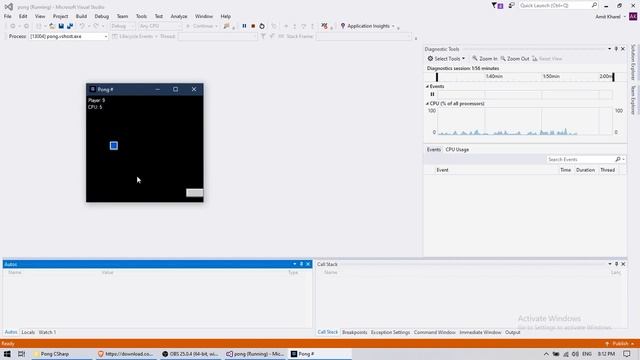This screenshot has width=640, height=360.
Task: Open the Diagnostic Tools window options arrow
Action: tap(609, 49)
